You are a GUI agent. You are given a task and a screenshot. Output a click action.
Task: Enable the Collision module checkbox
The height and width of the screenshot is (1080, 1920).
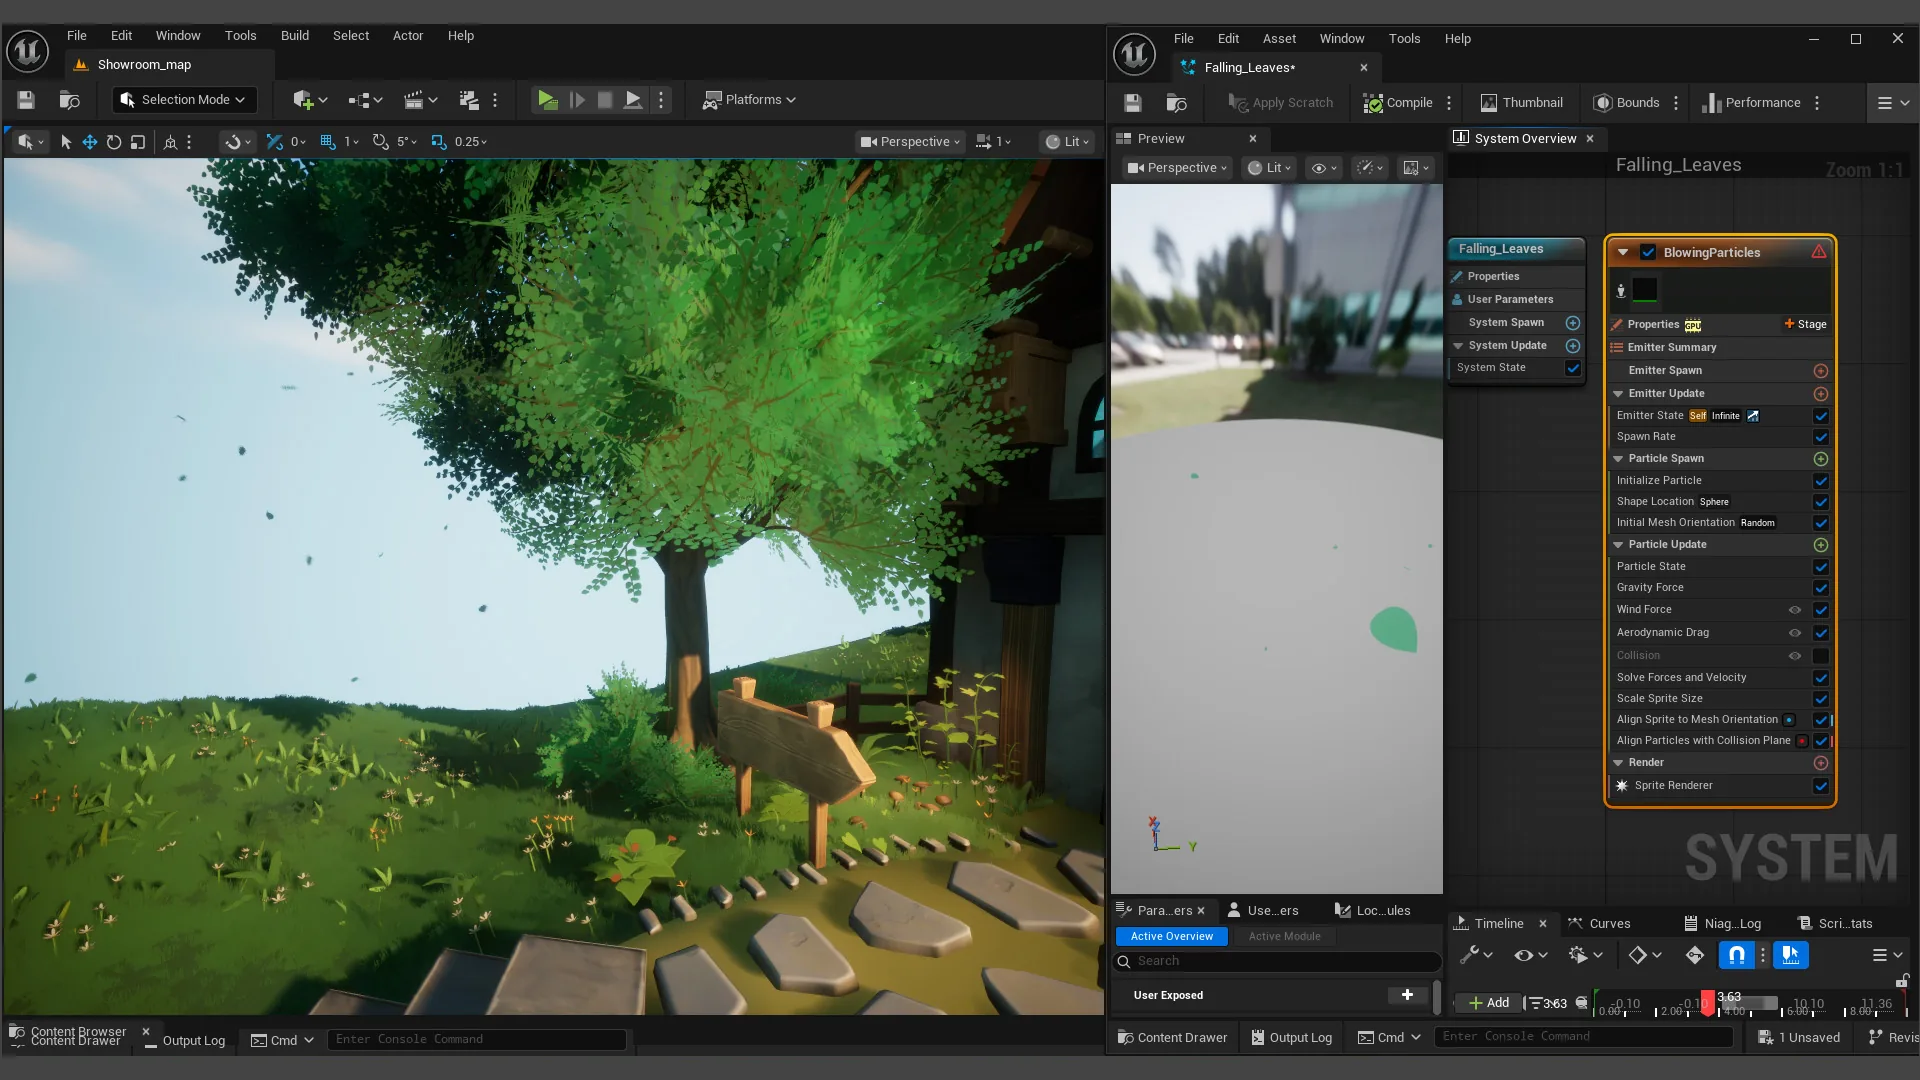click(1821, 656)
